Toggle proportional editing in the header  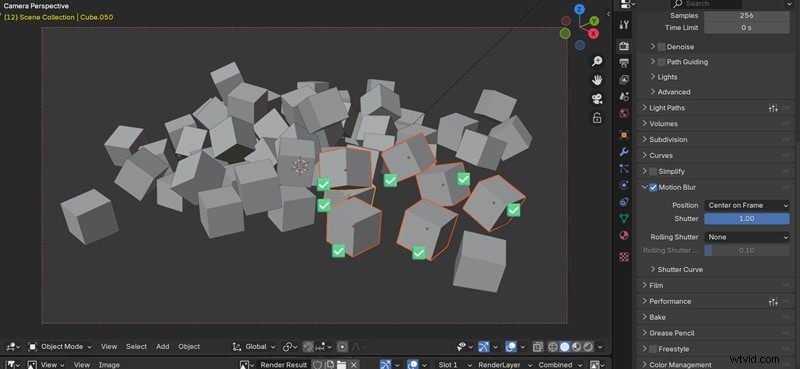[342, 347]
